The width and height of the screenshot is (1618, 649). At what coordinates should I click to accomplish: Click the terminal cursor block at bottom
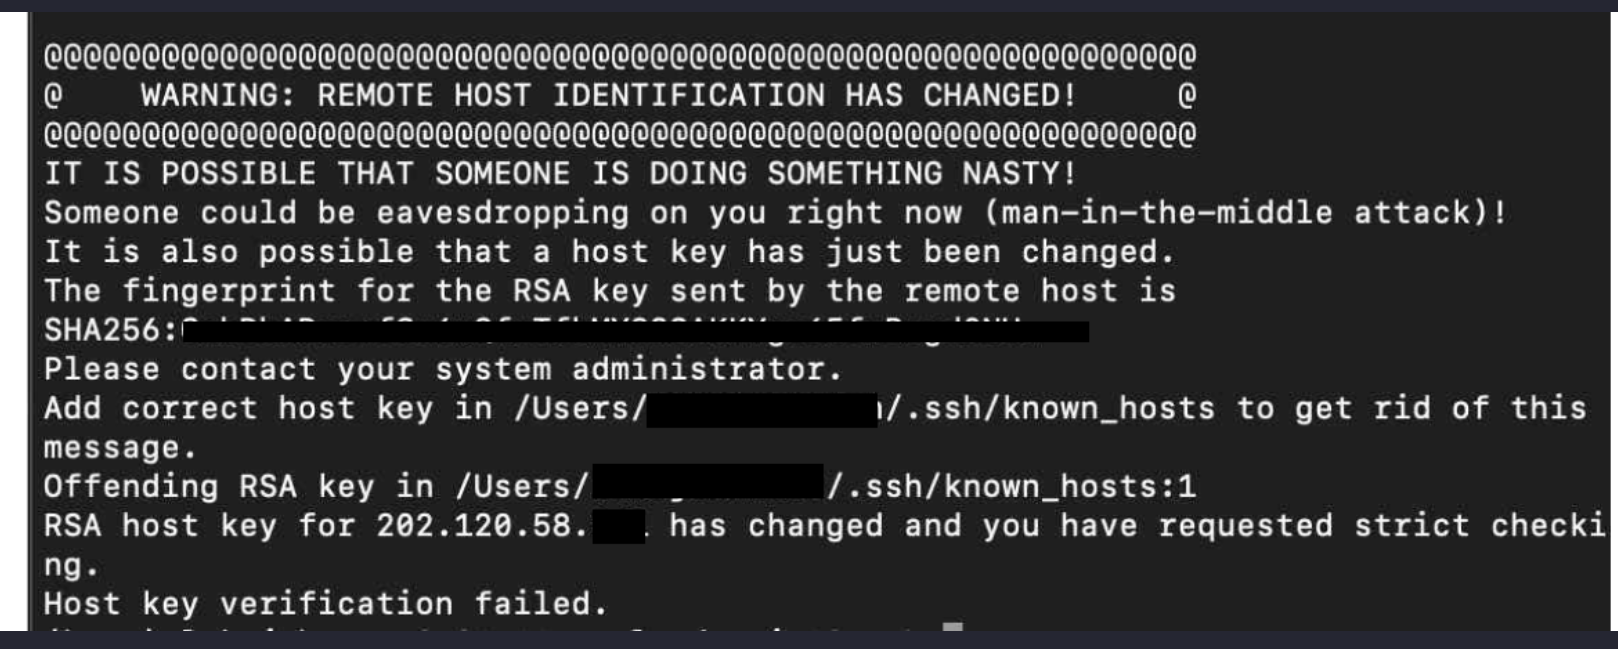pos(953,628)
